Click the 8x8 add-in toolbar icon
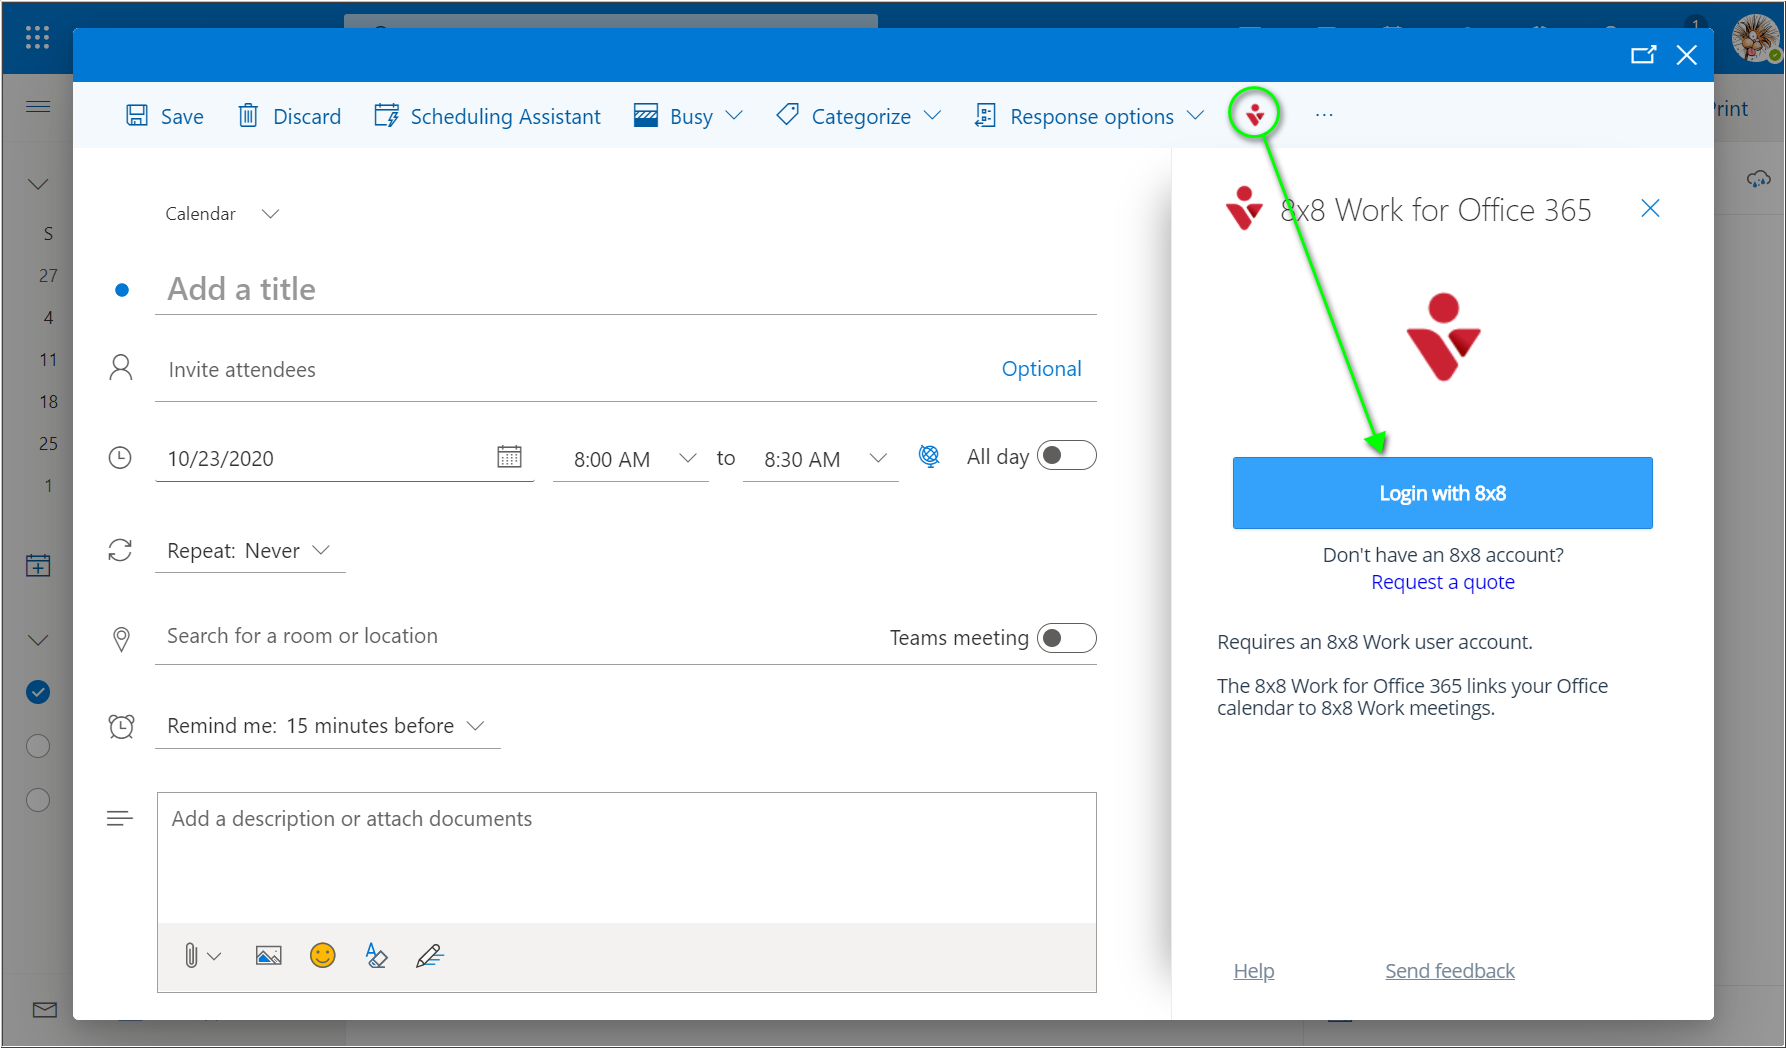1786x1048 pixels. pos(1255,114)
